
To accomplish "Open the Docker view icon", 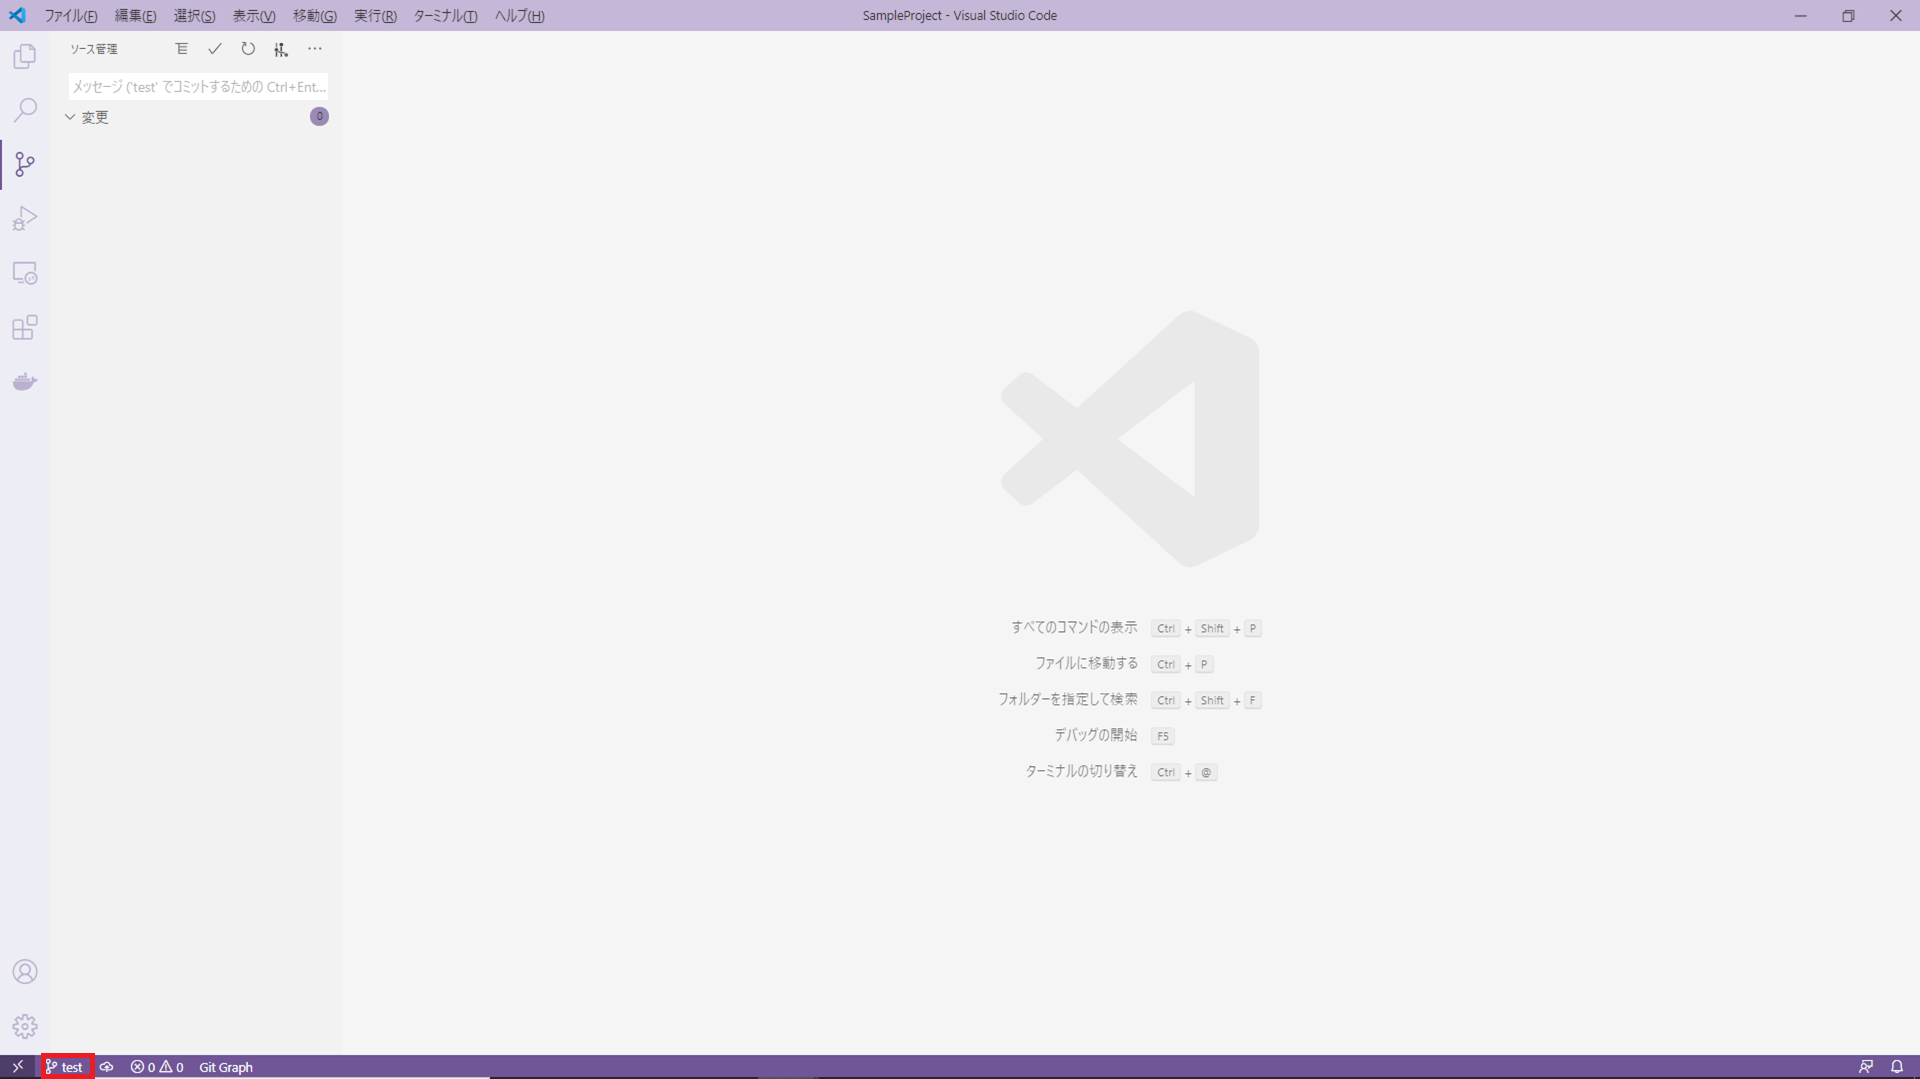I will coord(25,382).
